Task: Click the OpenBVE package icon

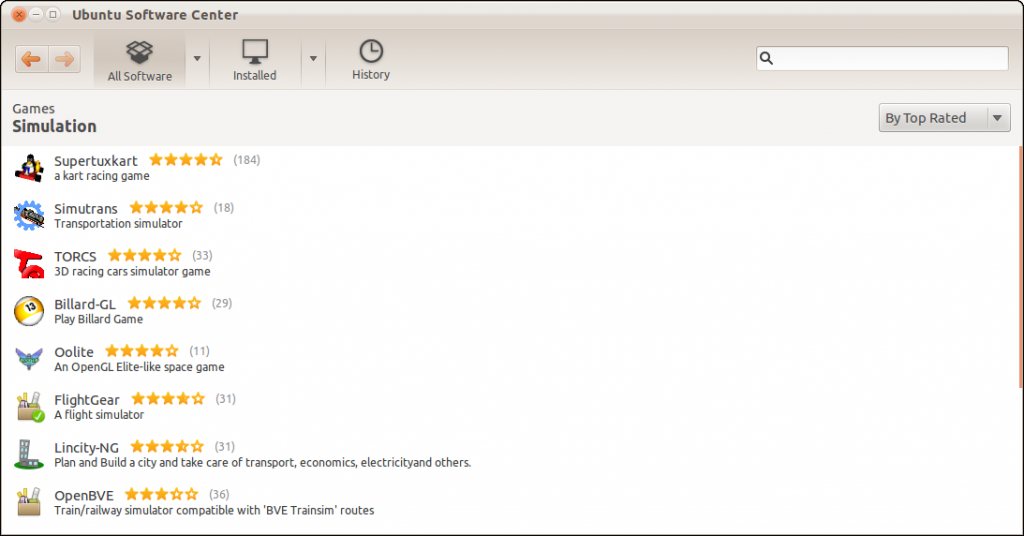Action: 29,501
